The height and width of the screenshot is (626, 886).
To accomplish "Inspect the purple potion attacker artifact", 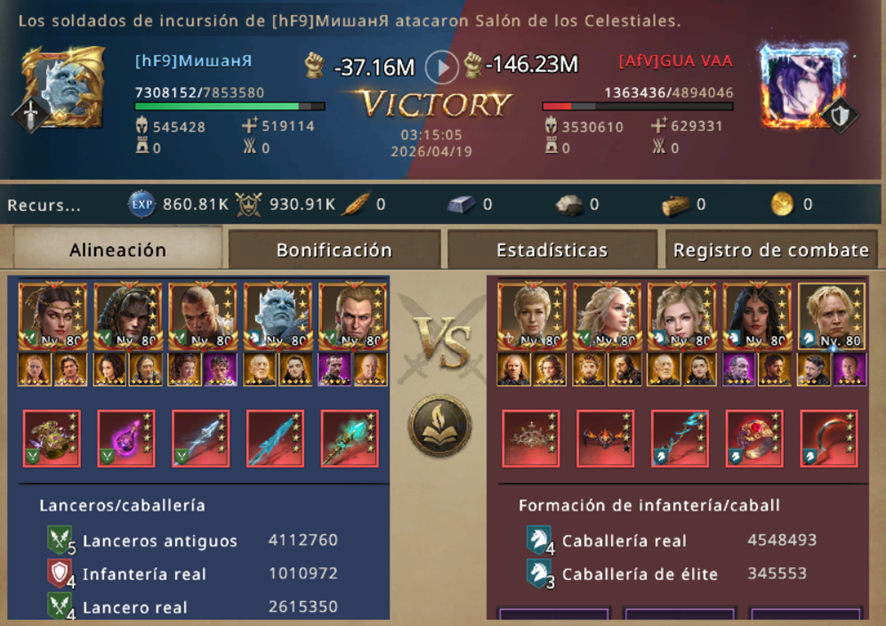I will tap(126, 438).
